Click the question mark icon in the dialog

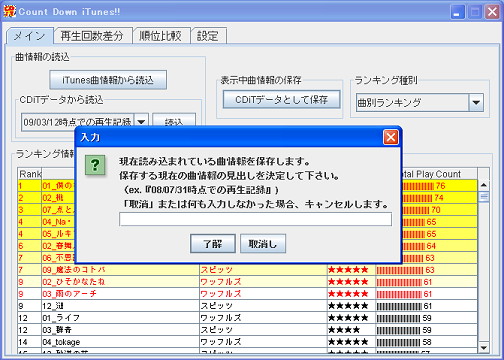(95, 165)
